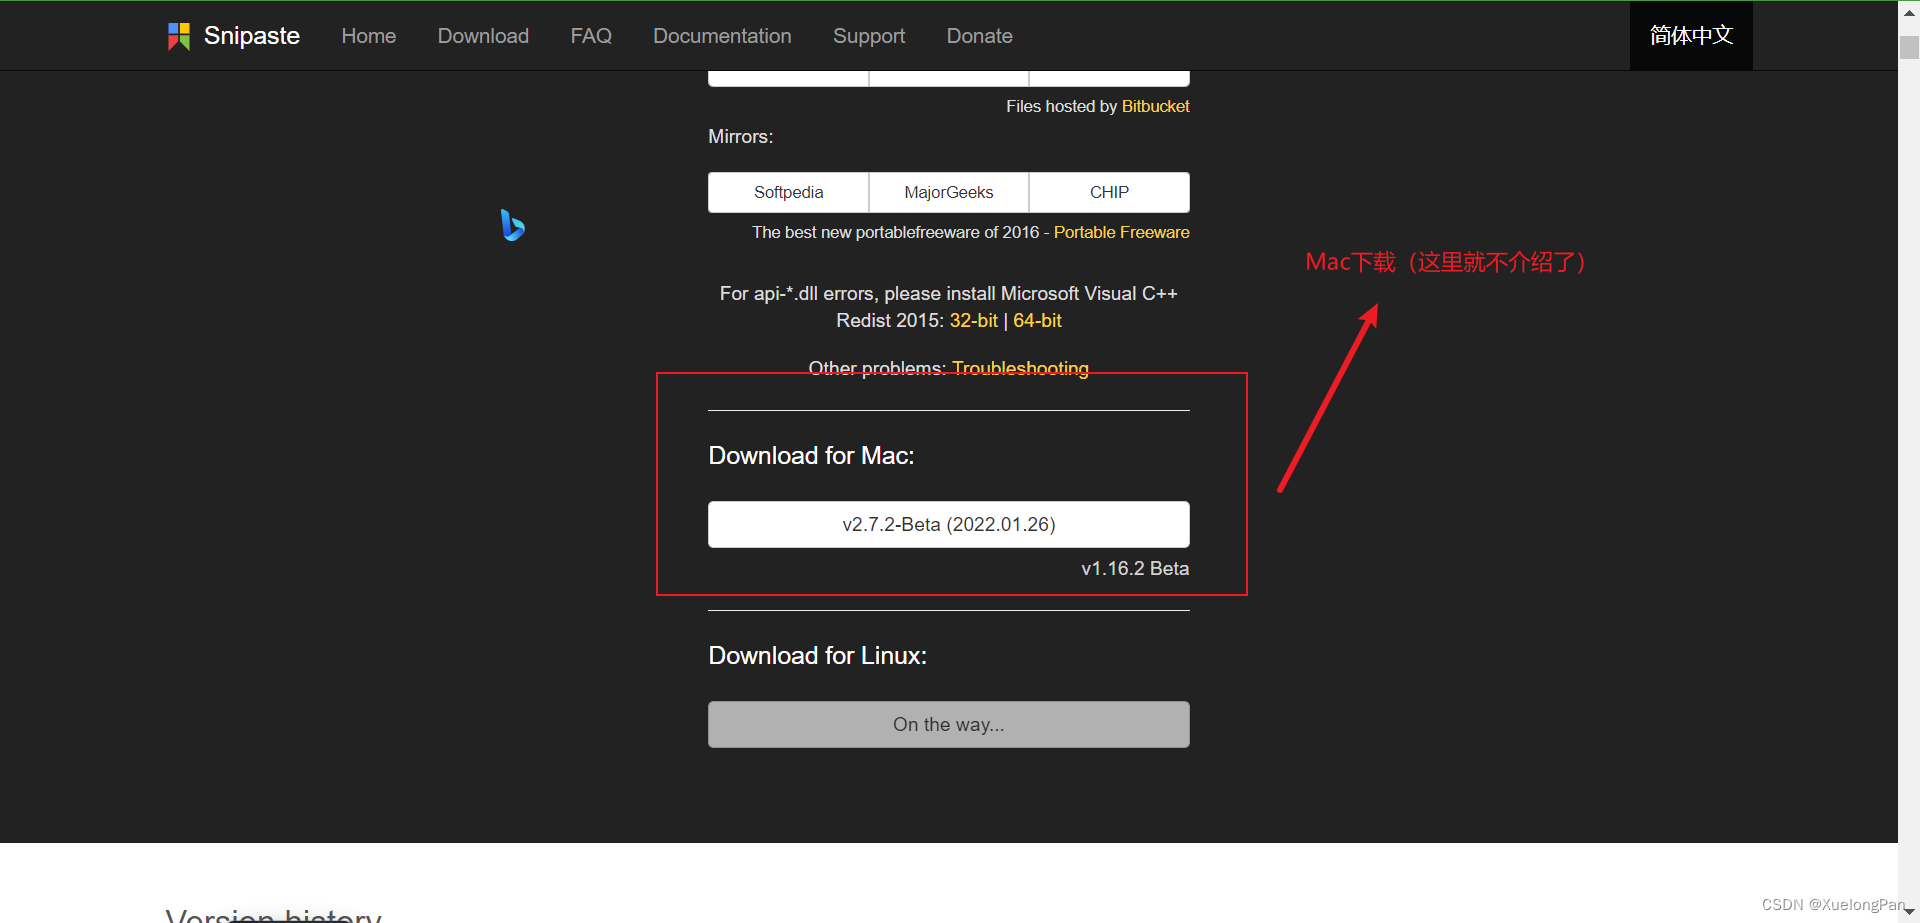Screen dimensions: 1920x923
Task: Click the vertical scrollbar thumb
Action: pos(1909,48)
